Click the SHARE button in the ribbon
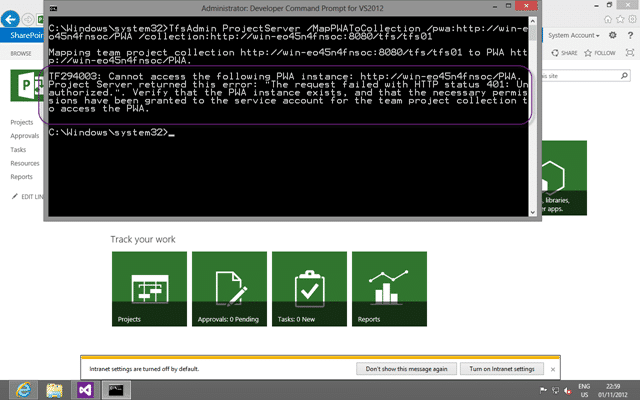 564,53
